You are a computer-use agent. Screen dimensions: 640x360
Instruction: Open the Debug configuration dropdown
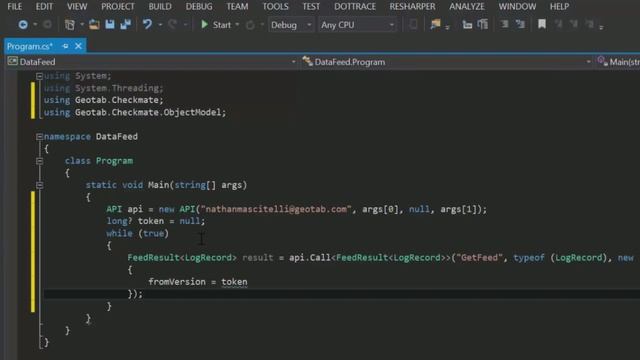(290, 25)
